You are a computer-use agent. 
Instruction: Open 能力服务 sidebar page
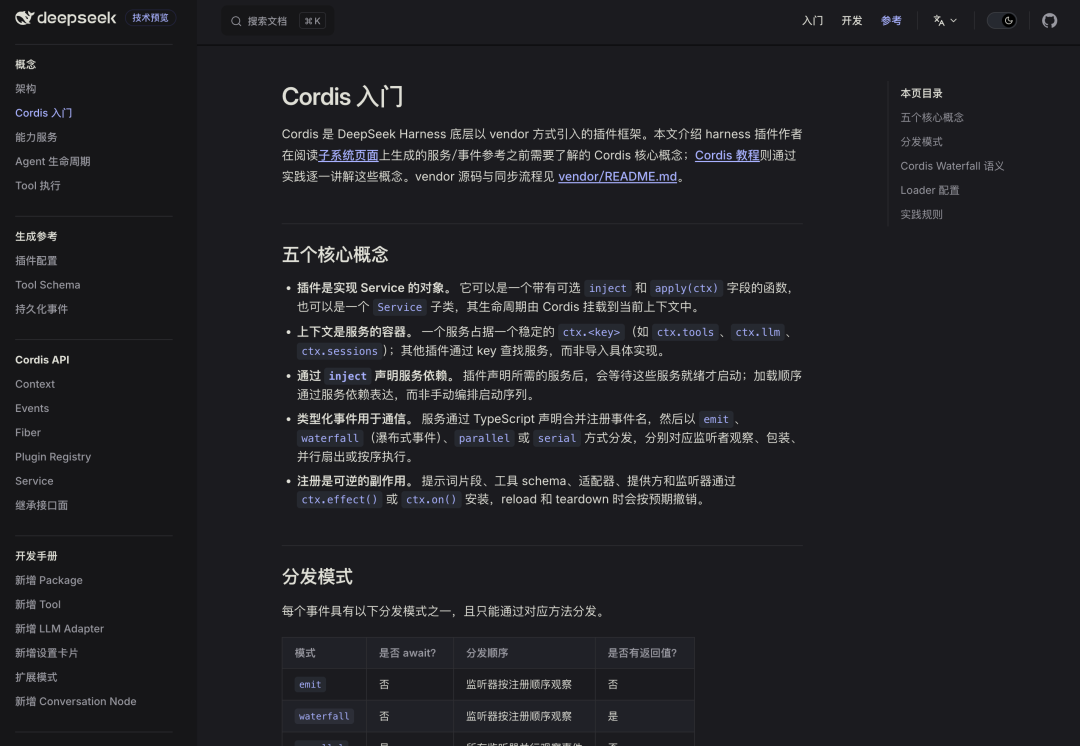[36, 137]
